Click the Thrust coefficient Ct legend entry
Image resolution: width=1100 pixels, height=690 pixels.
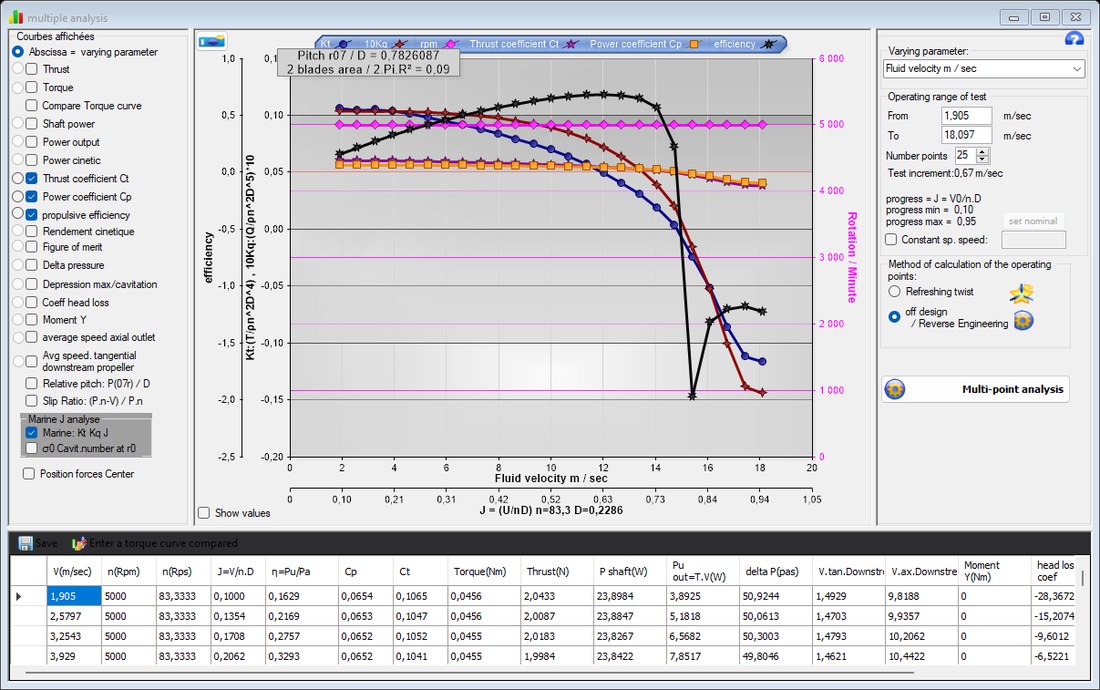coord(524,43)
